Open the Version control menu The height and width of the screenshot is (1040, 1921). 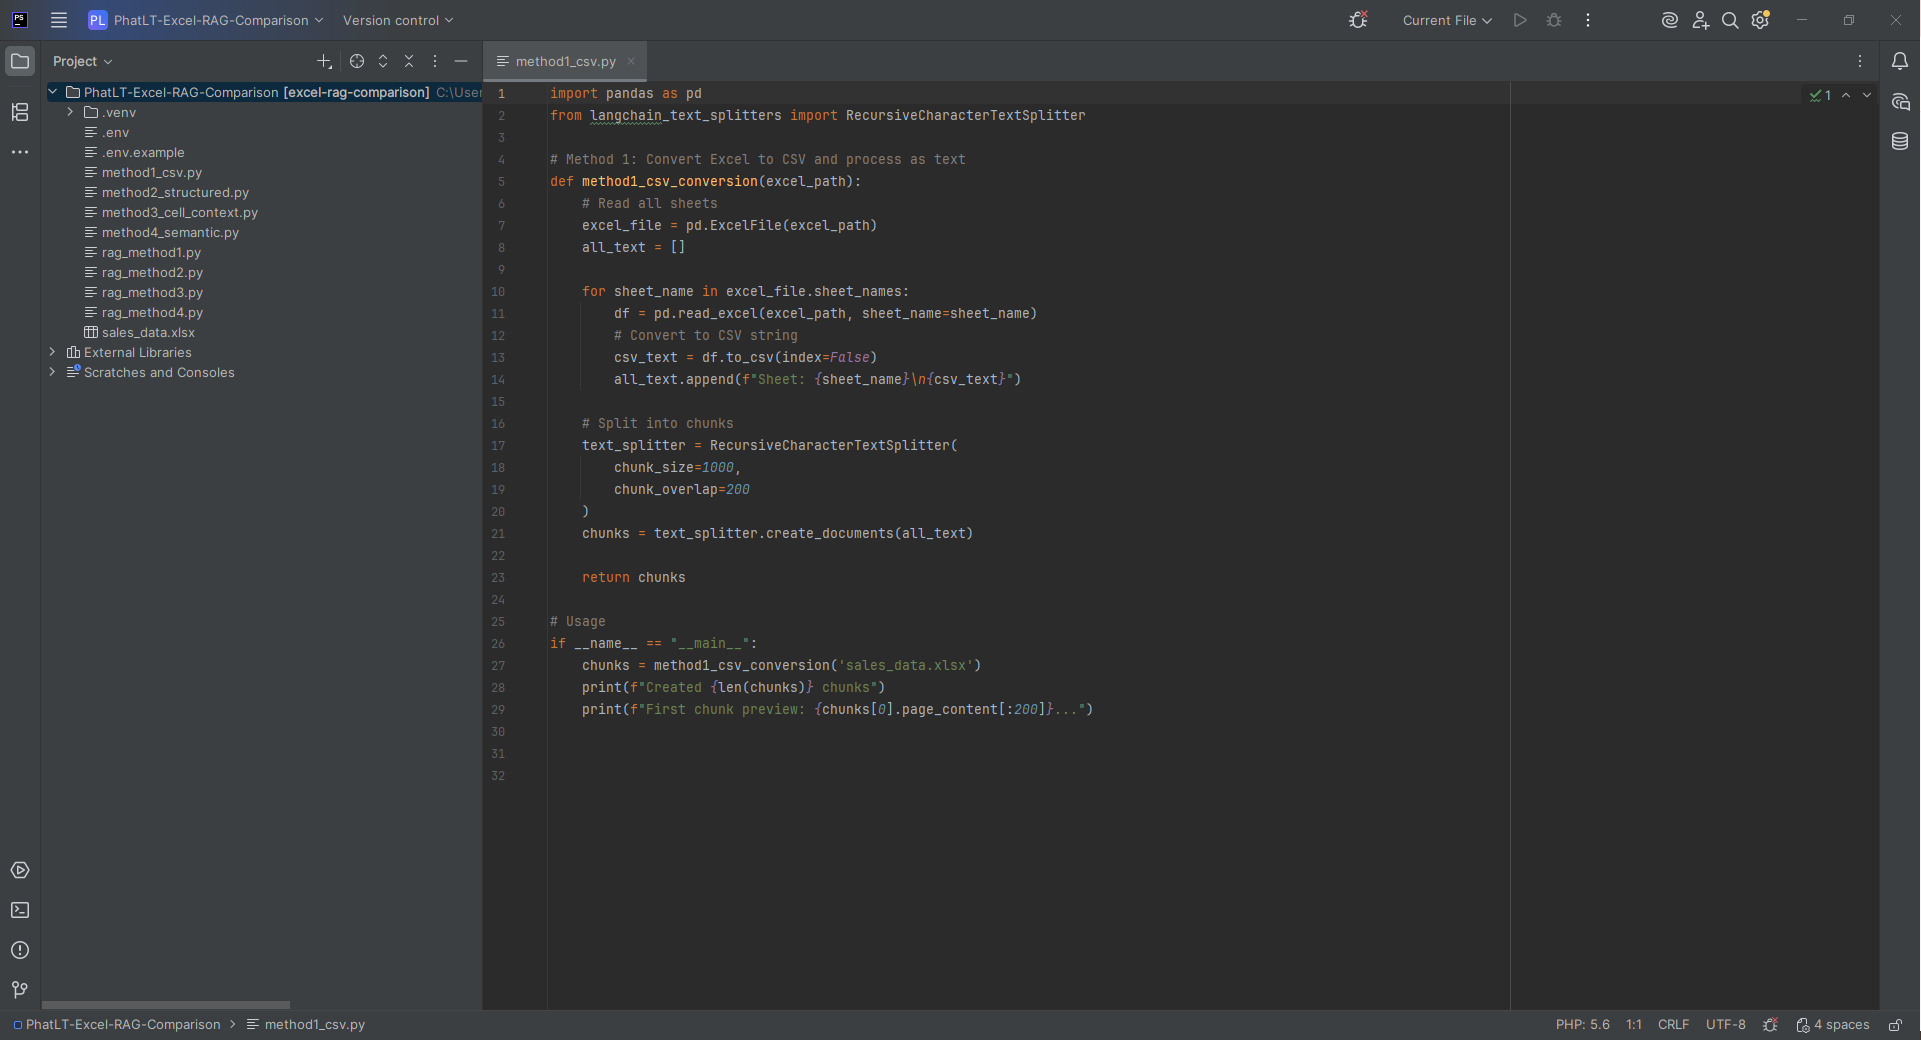click(x=397, y=20)
